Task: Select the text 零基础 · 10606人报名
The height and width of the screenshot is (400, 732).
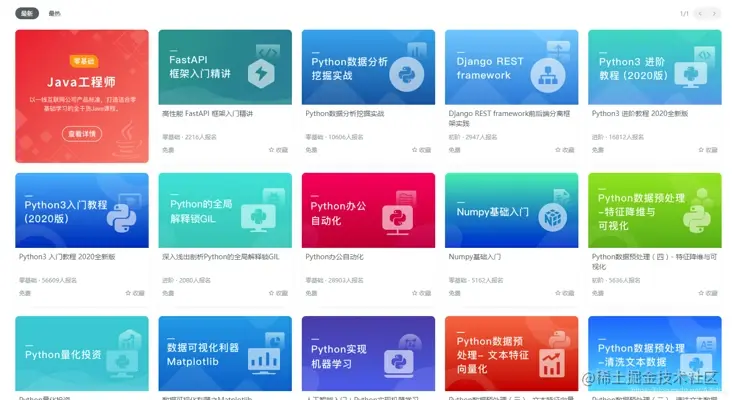Action: click(334, 137)
